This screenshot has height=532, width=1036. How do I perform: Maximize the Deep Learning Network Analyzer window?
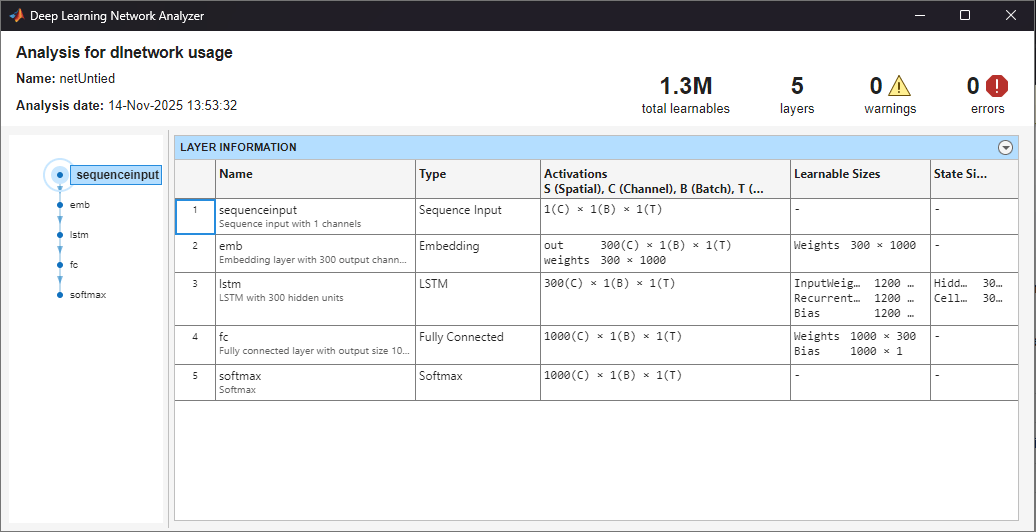pos(965,15)
